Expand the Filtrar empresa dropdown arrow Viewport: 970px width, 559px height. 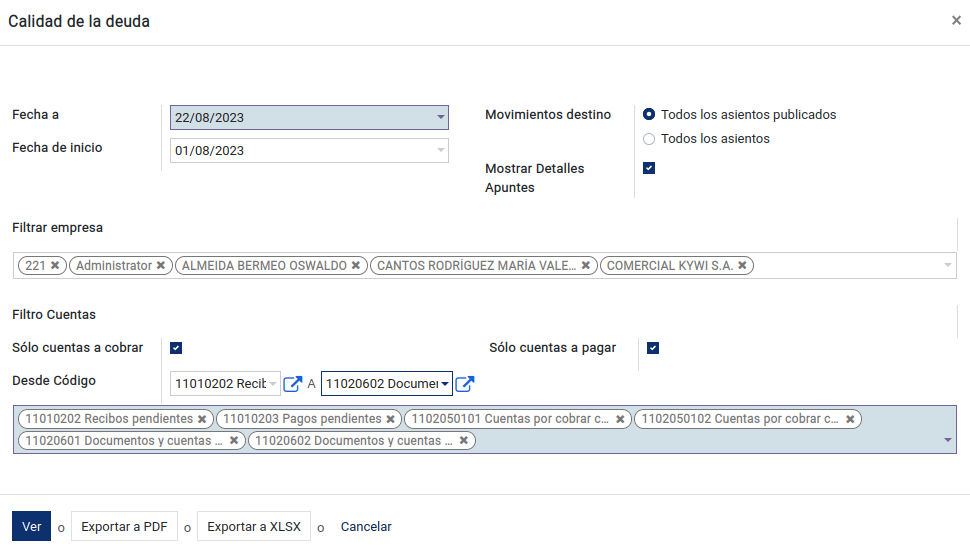948,265
